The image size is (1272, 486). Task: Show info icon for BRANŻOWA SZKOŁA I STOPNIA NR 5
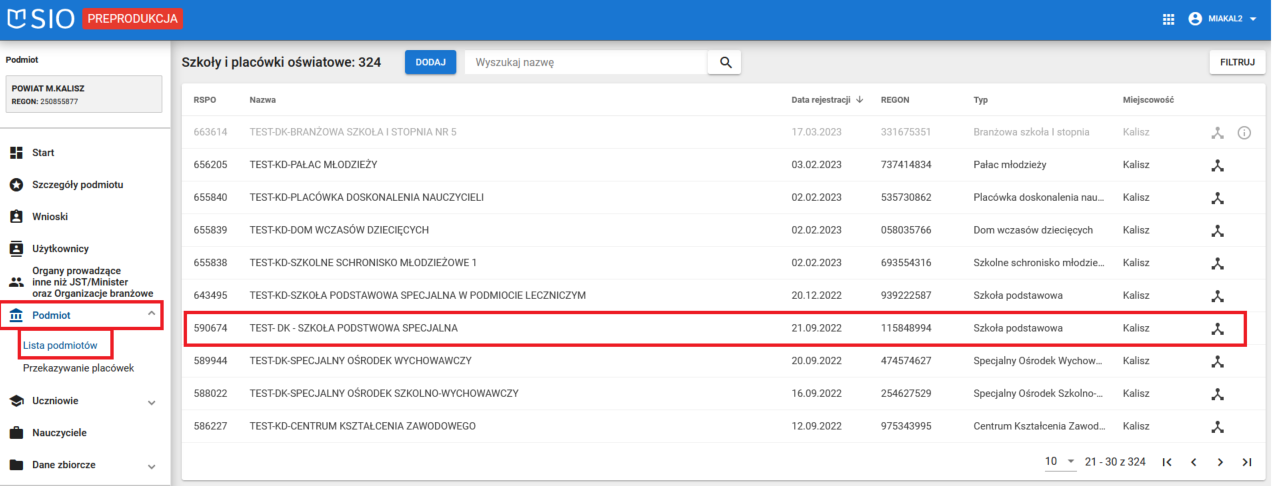pyautogui.click(x=1245, y=132)
